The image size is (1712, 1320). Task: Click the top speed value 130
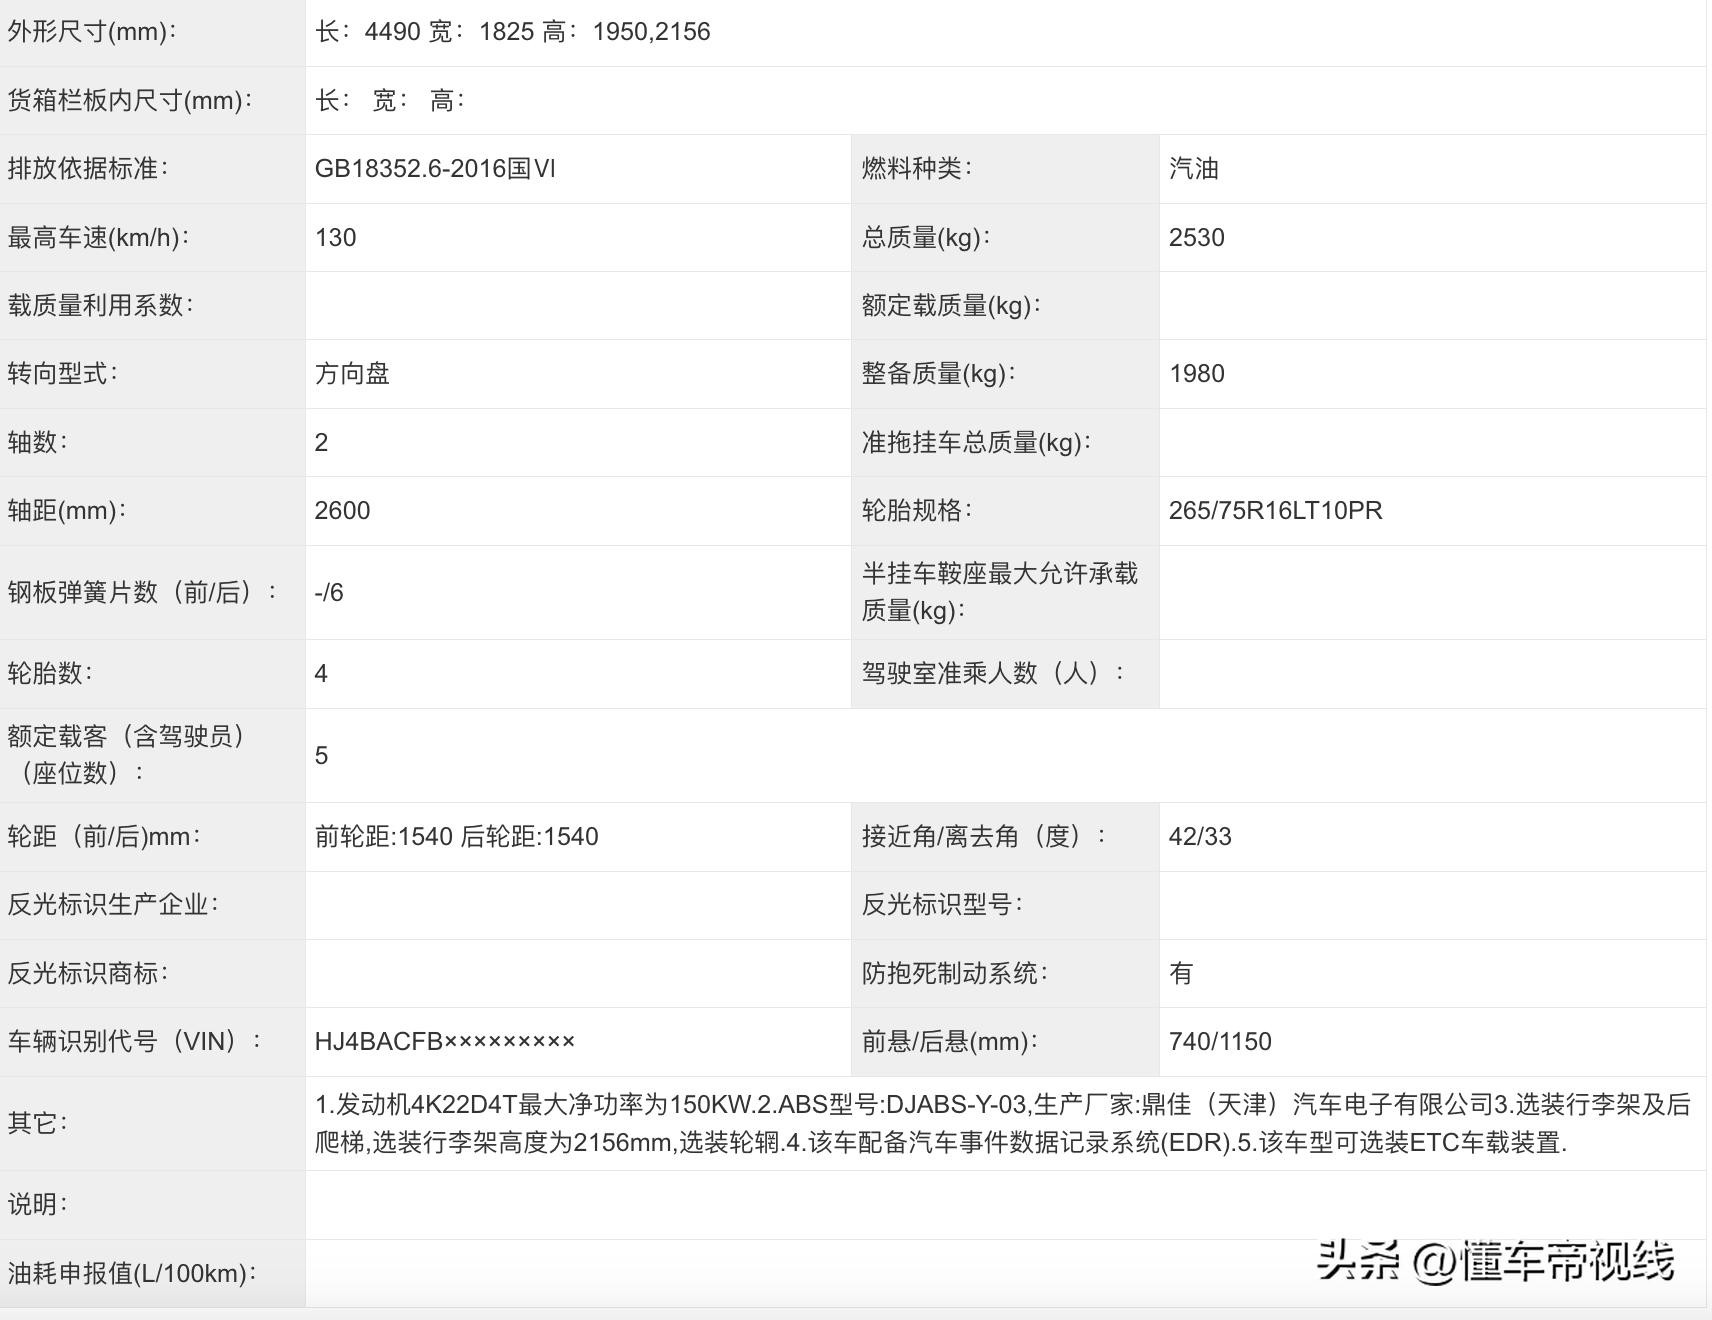(335, 238)
